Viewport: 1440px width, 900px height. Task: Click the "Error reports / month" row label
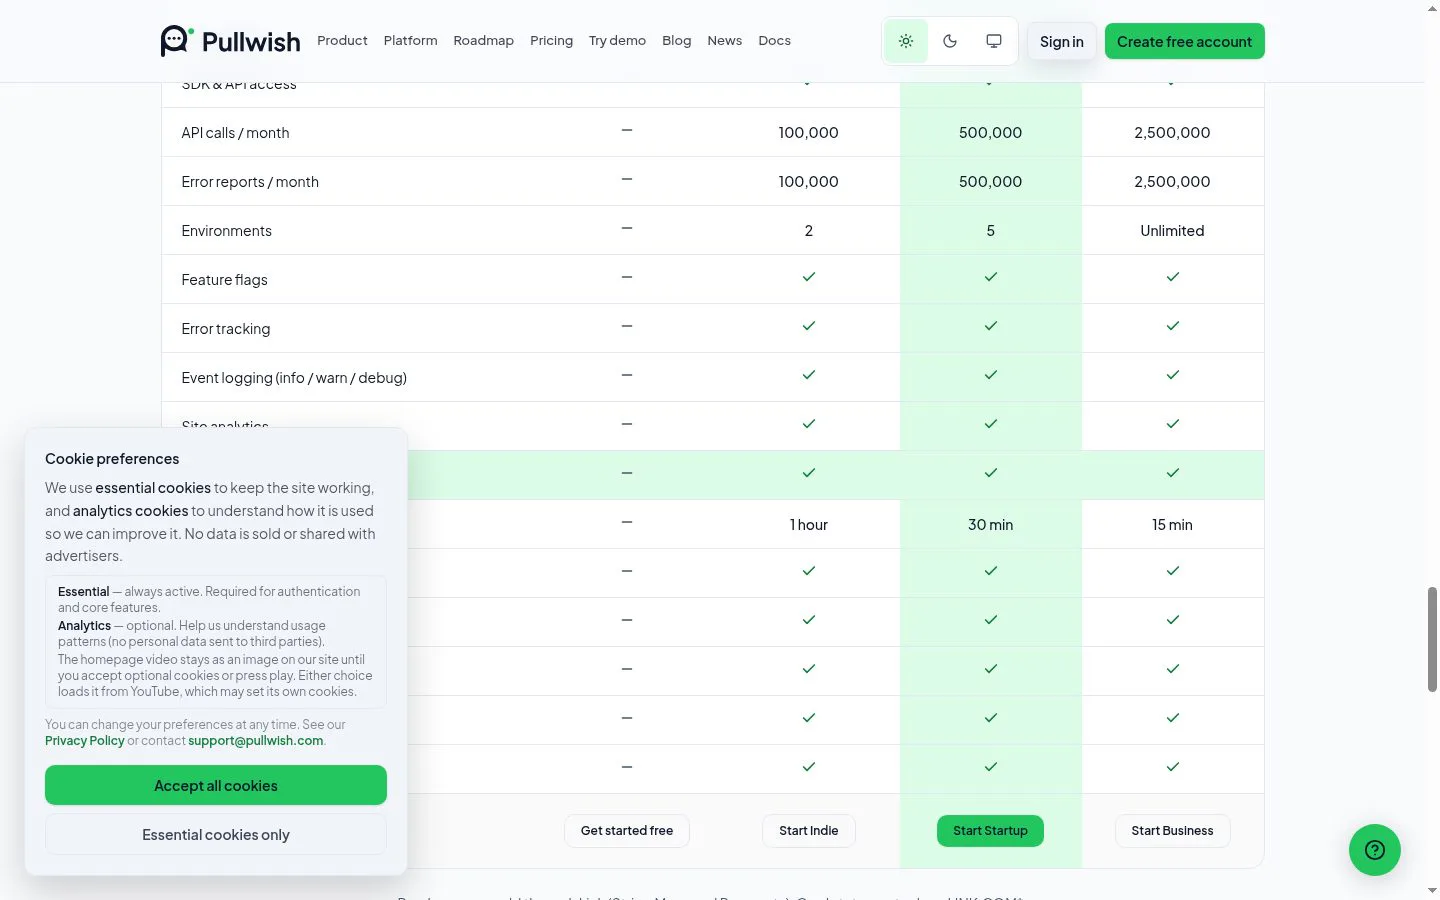[250, 182]
